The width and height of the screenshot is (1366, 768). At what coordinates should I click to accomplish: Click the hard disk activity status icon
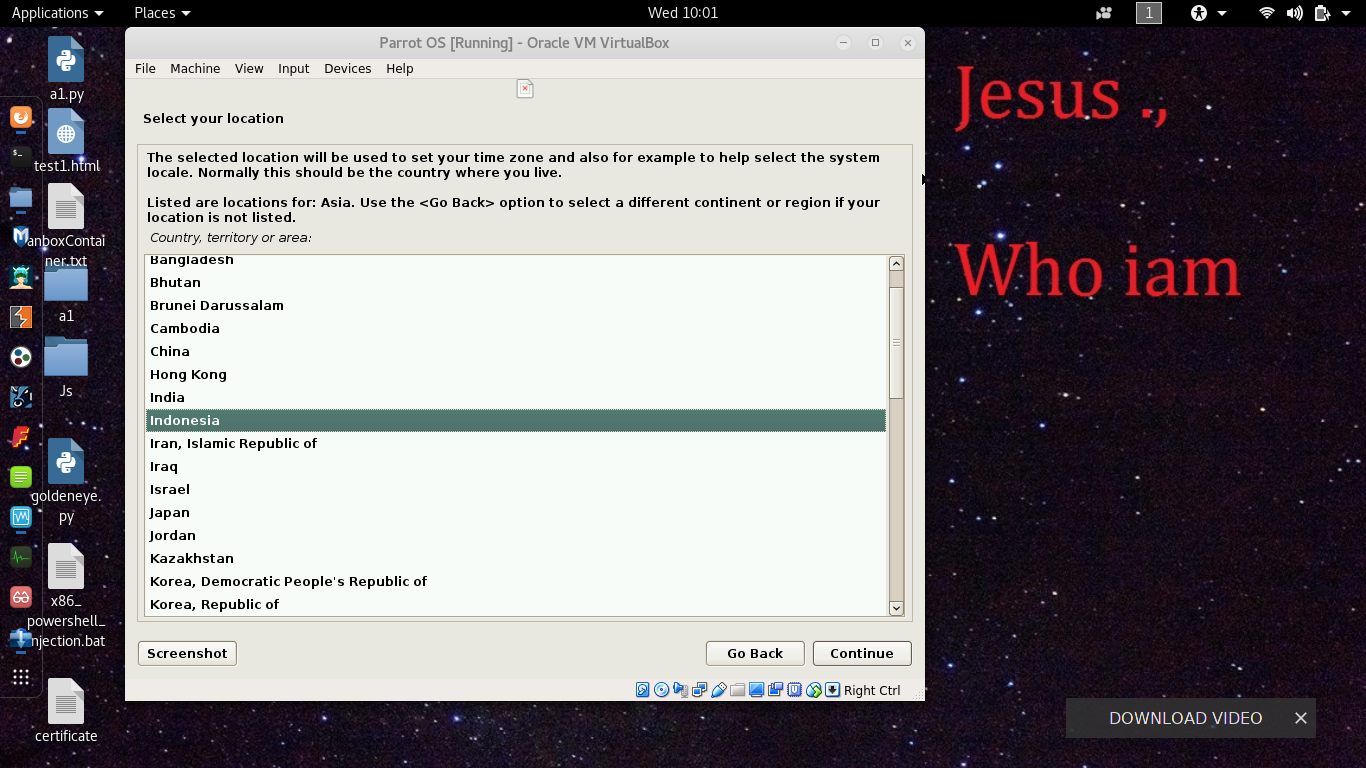point(643,690)
